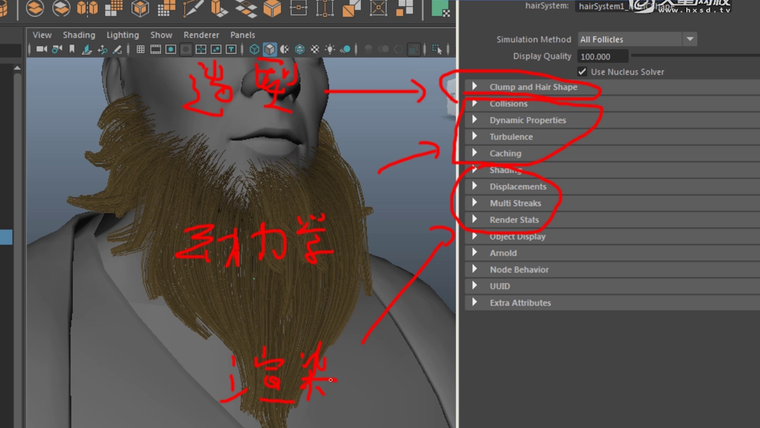Click the wireframe display icon
The image size is (760, 428).
pos(255,49)
